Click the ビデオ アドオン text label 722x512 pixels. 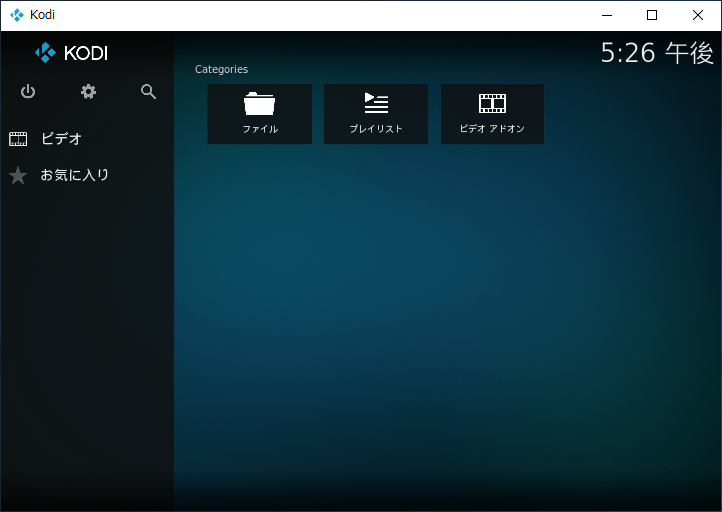pos(492,129)
